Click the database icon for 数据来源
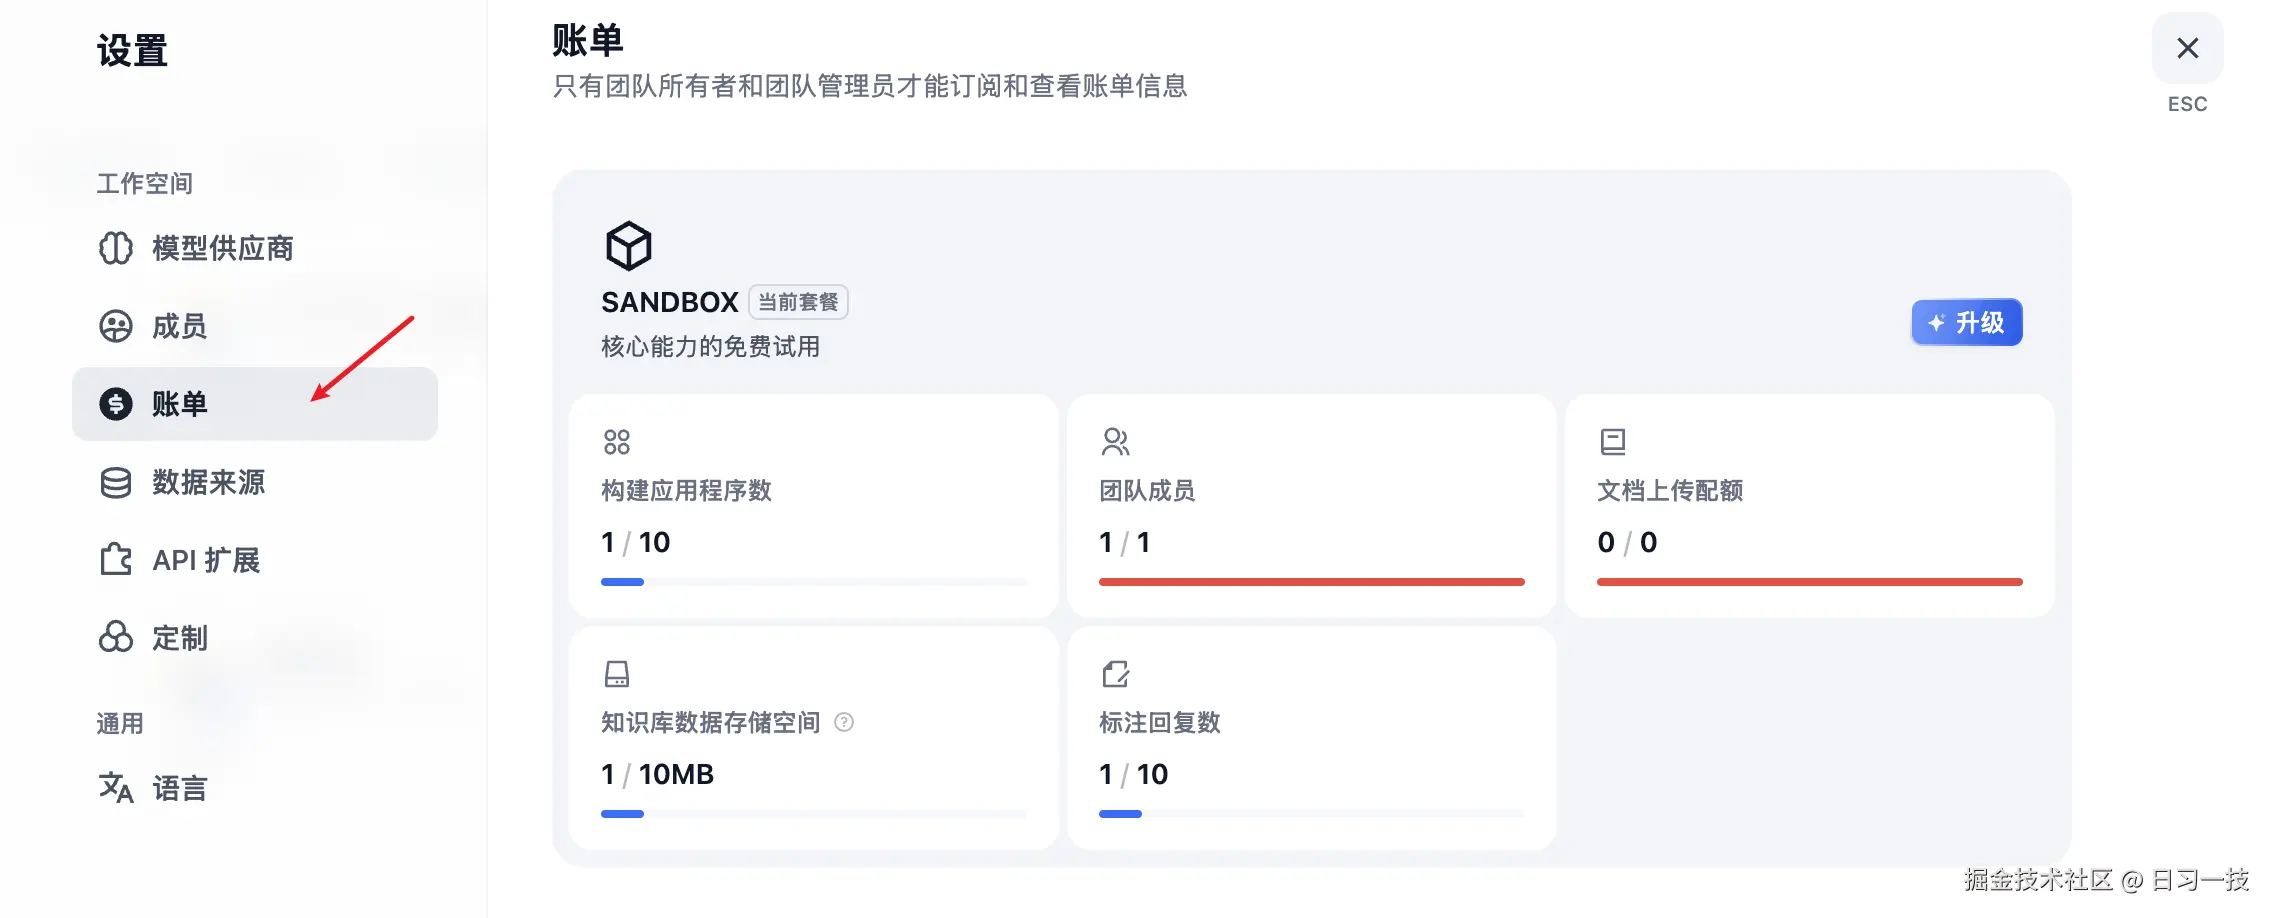The height and width of the screenshot is (918, 2274). [x=116, y=482]
